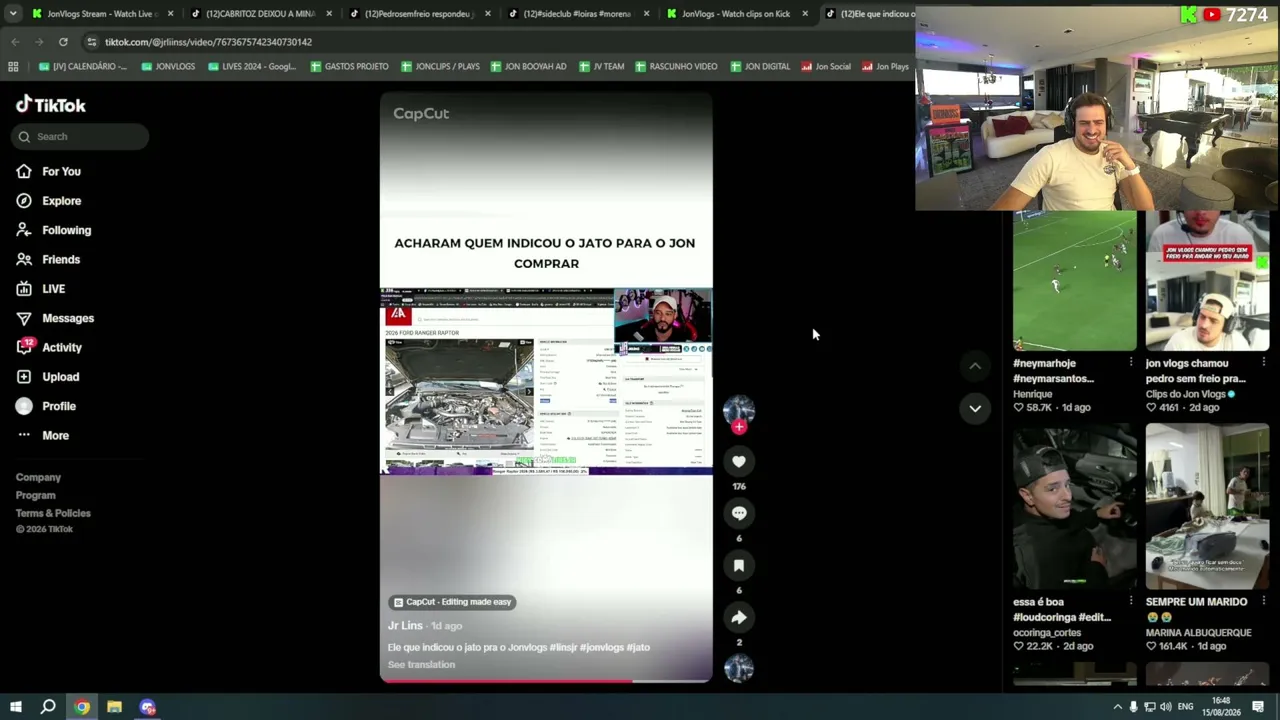Expand the hidden system tray icons
The image size is (1280, 720).
[x=1117, y=707]
